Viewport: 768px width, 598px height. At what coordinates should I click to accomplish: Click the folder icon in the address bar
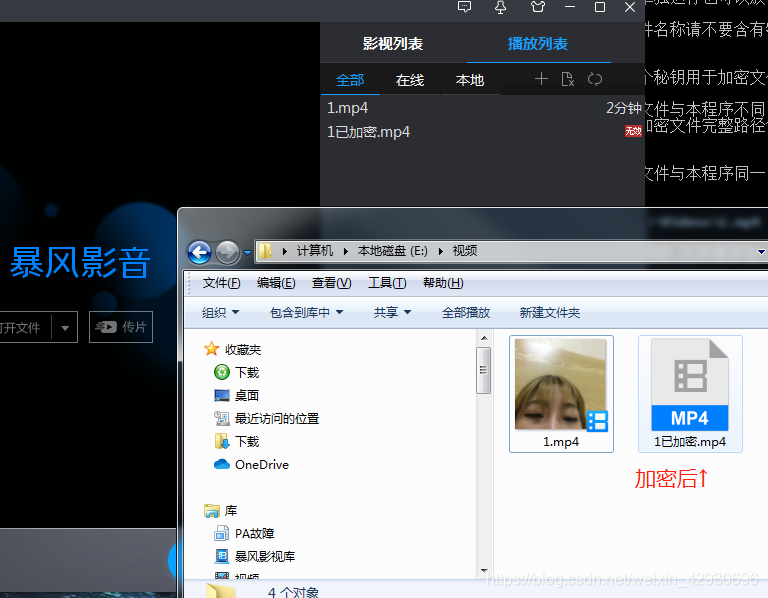click(265, 251)
